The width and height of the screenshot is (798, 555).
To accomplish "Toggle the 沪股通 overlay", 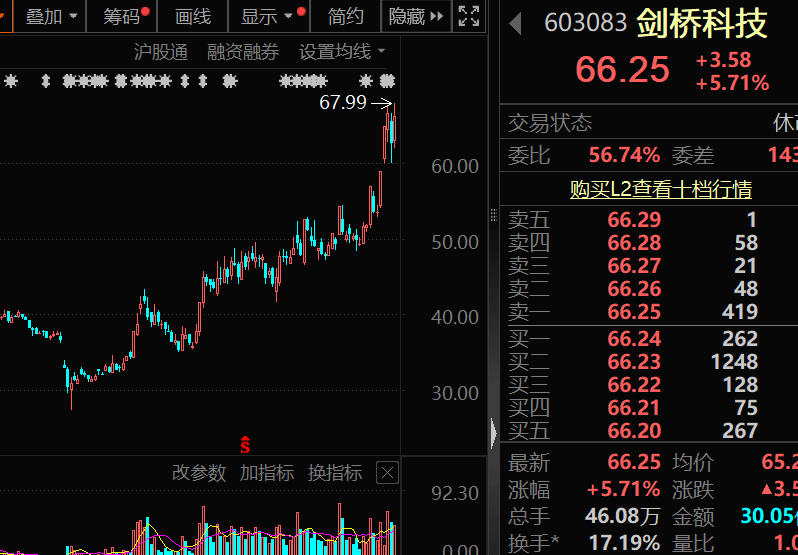I will [161, 52].
